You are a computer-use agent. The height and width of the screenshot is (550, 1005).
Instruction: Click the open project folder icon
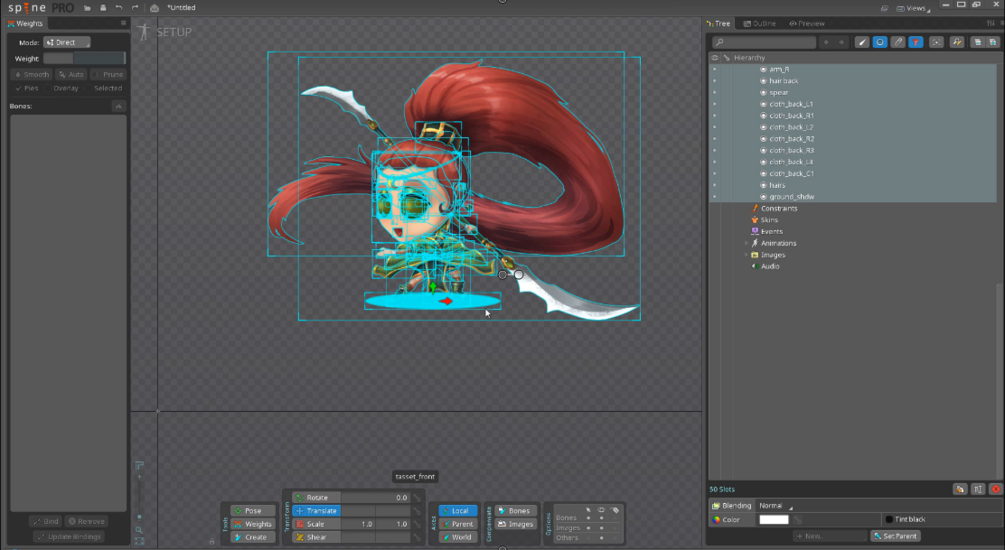pyautogui.click(x=87, y=8)
